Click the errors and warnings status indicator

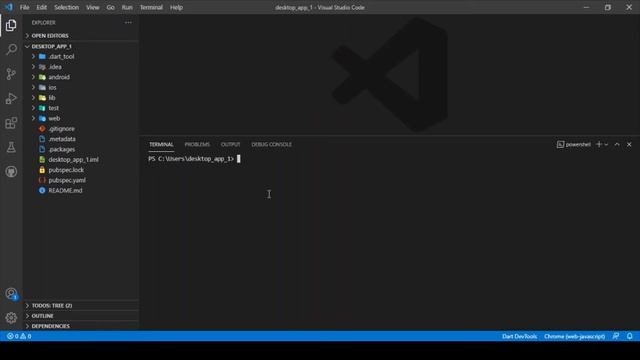coord(19,336)
